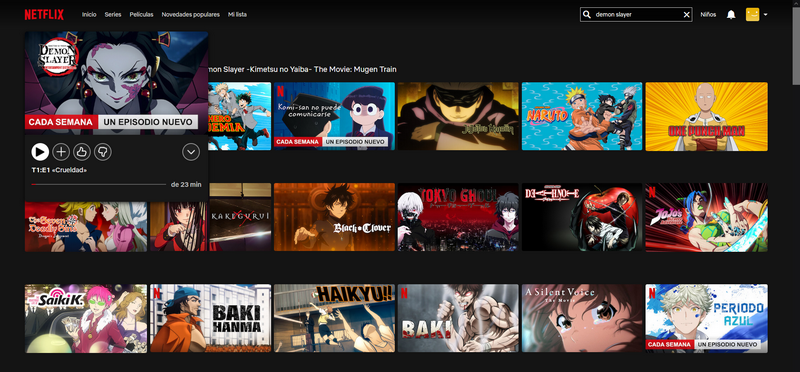This screenshot has width=800, height=372.
Task: Expand more info chevron on Demon Slayer card
Action: 191,152
